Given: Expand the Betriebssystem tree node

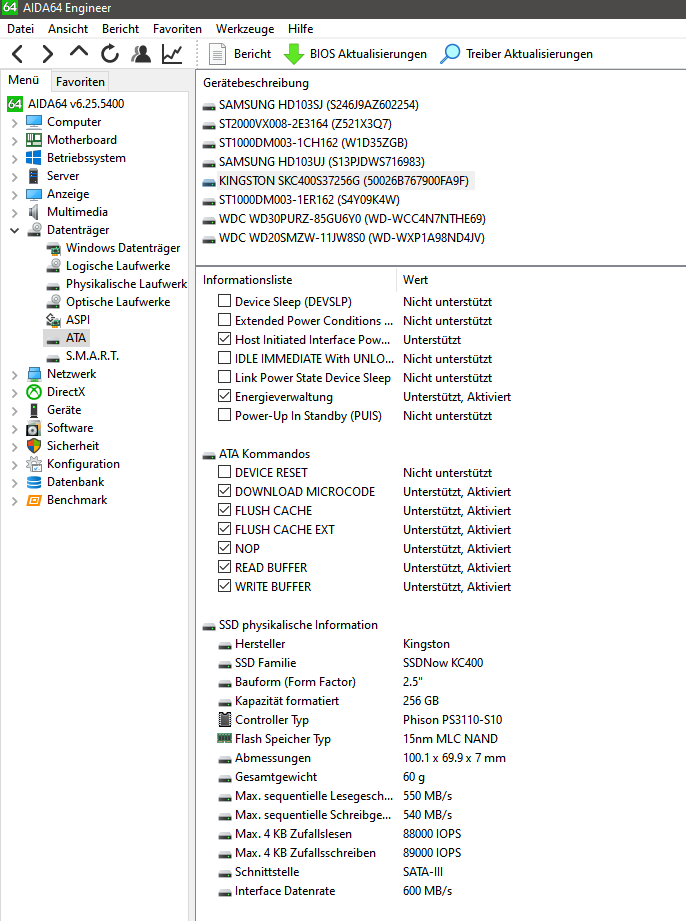Looking at the screenshot, I should 15,159.
